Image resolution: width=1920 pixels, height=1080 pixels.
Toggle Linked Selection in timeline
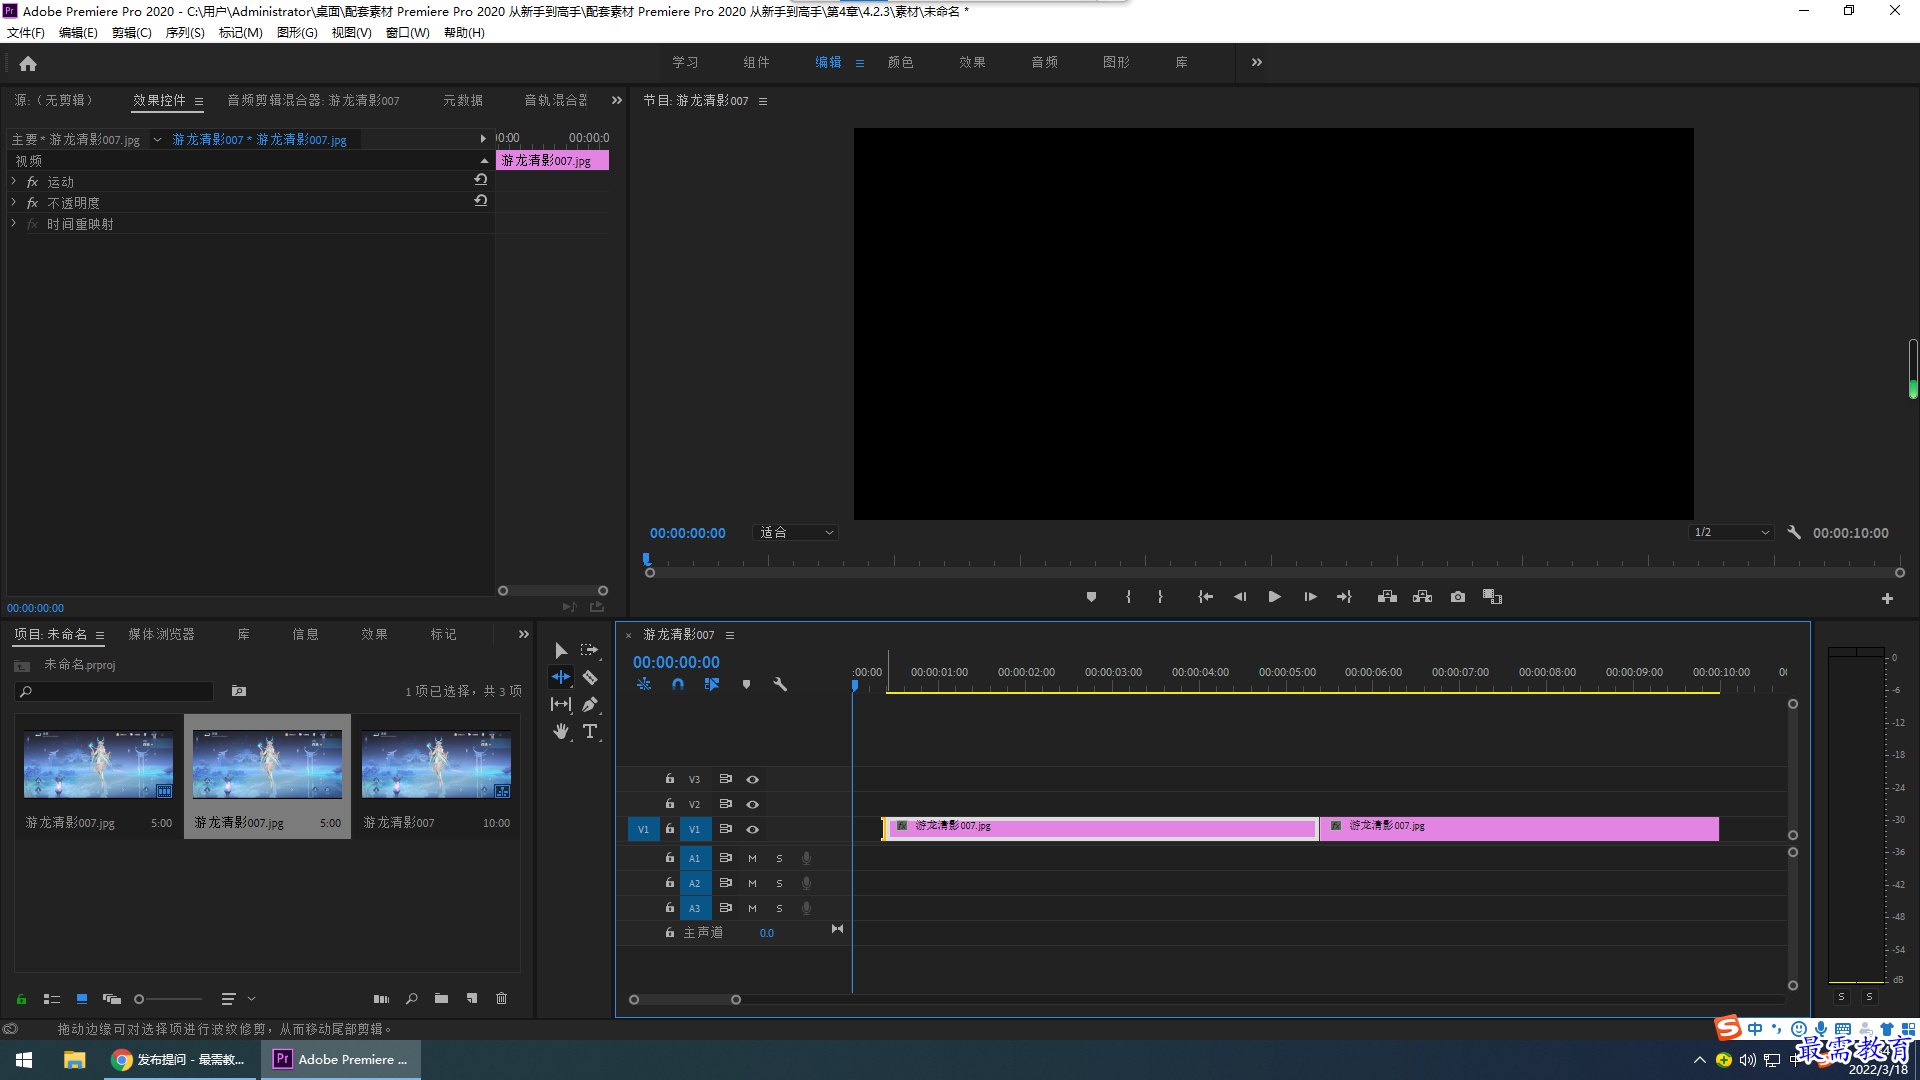pos(712,685)
